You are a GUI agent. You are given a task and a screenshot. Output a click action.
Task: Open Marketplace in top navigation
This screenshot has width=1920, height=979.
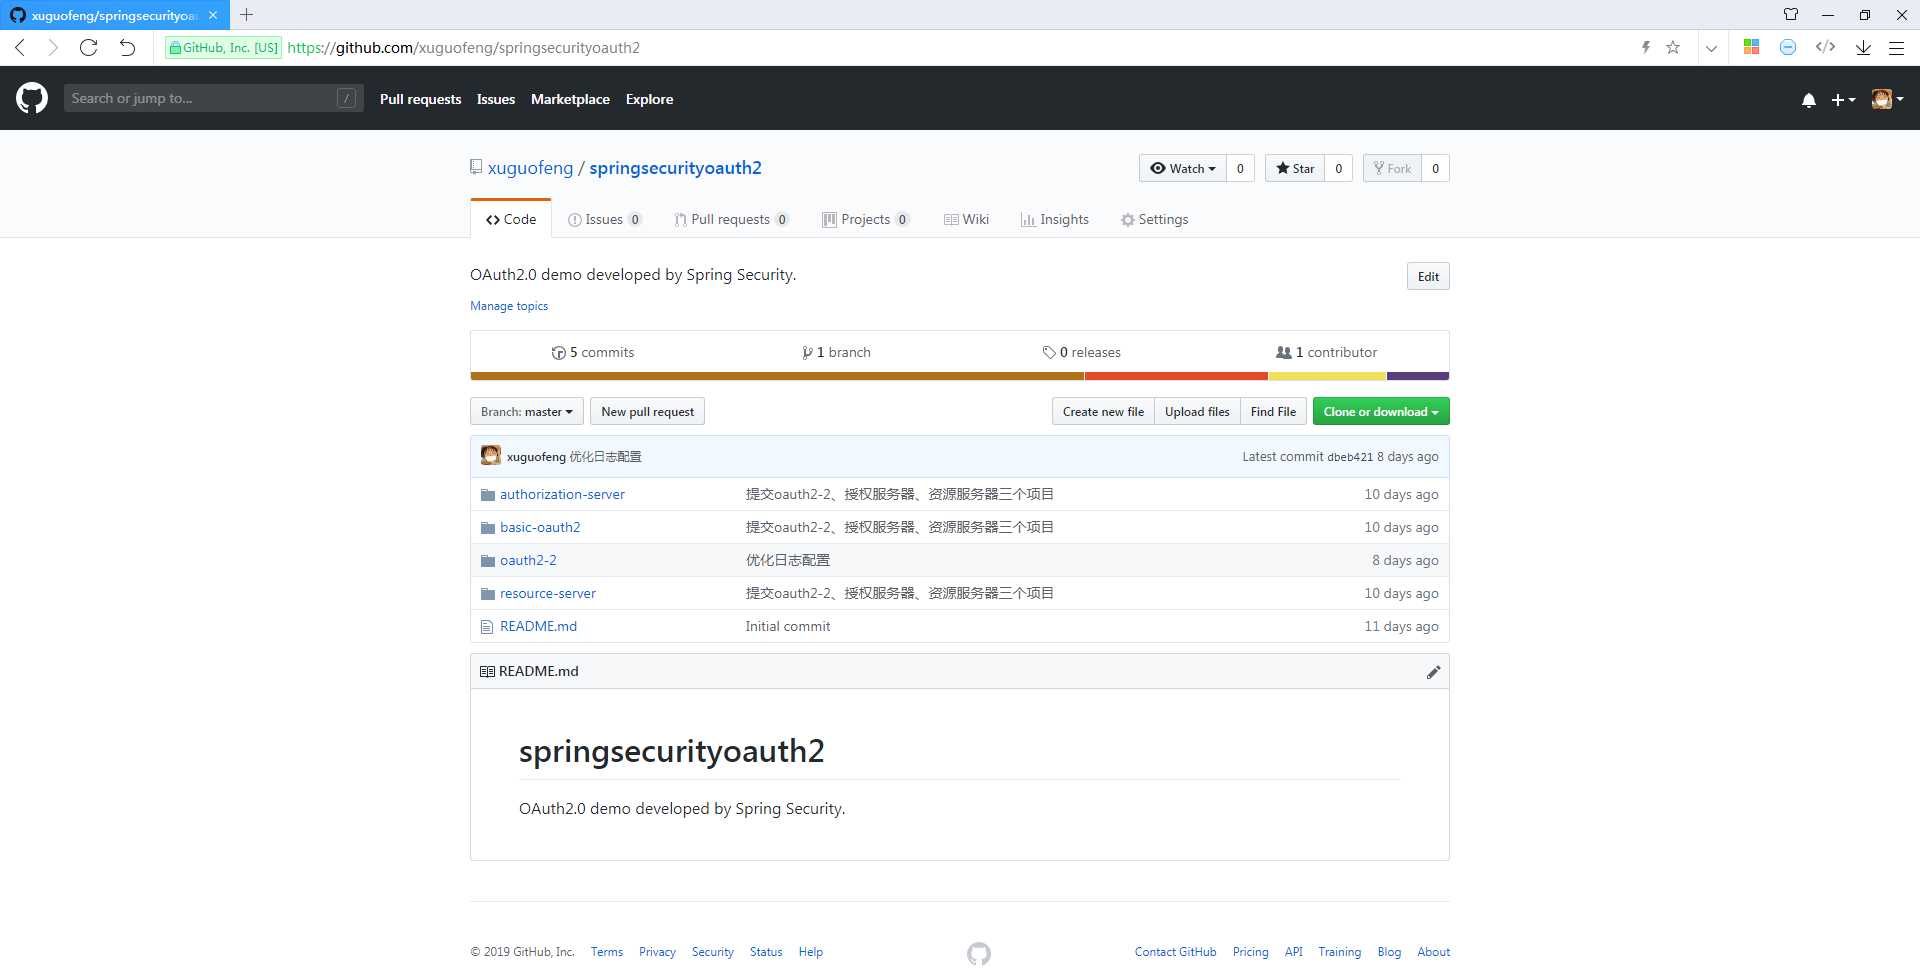click(x=570, y=99)
